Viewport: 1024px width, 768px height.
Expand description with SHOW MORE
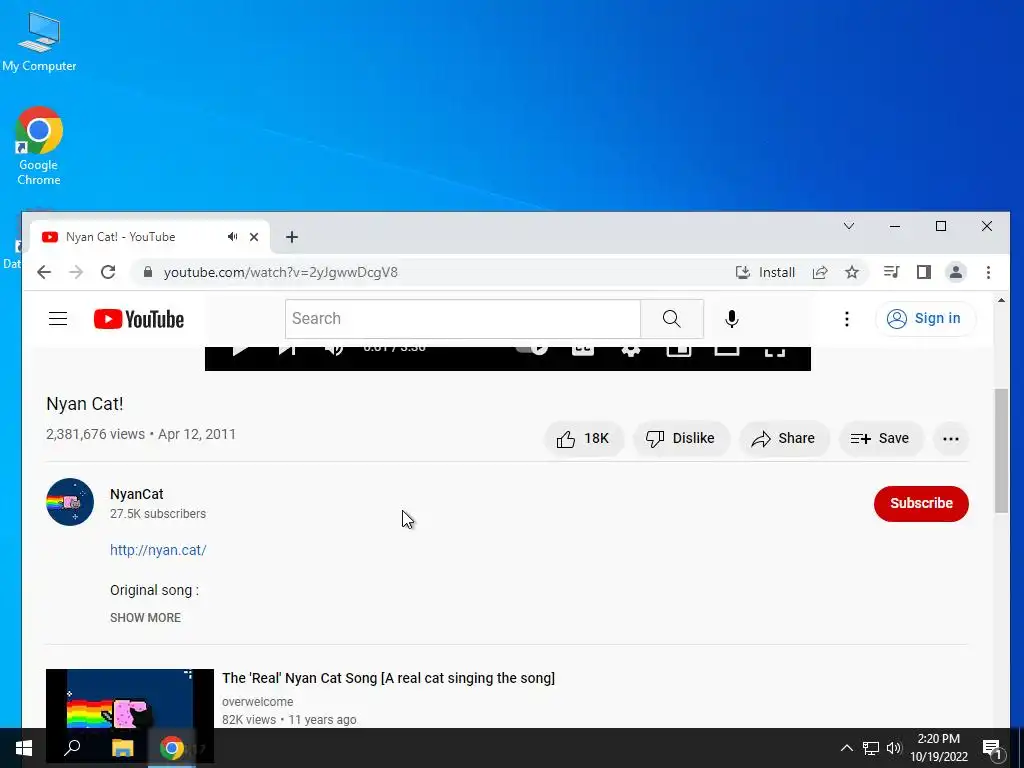pyautogui.click(x=145, y=618)
